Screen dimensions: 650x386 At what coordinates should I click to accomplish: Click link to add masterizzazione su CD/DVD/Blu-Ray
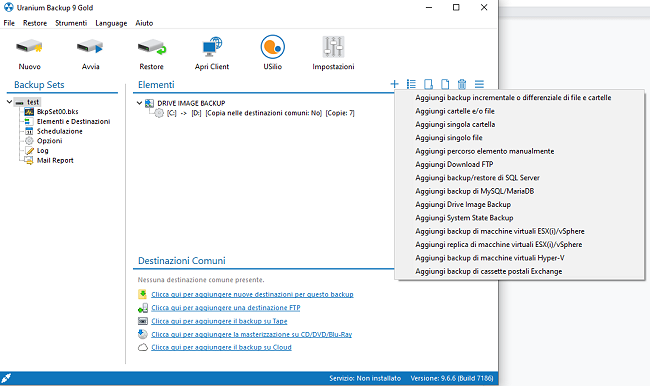(x=252, y=334)
